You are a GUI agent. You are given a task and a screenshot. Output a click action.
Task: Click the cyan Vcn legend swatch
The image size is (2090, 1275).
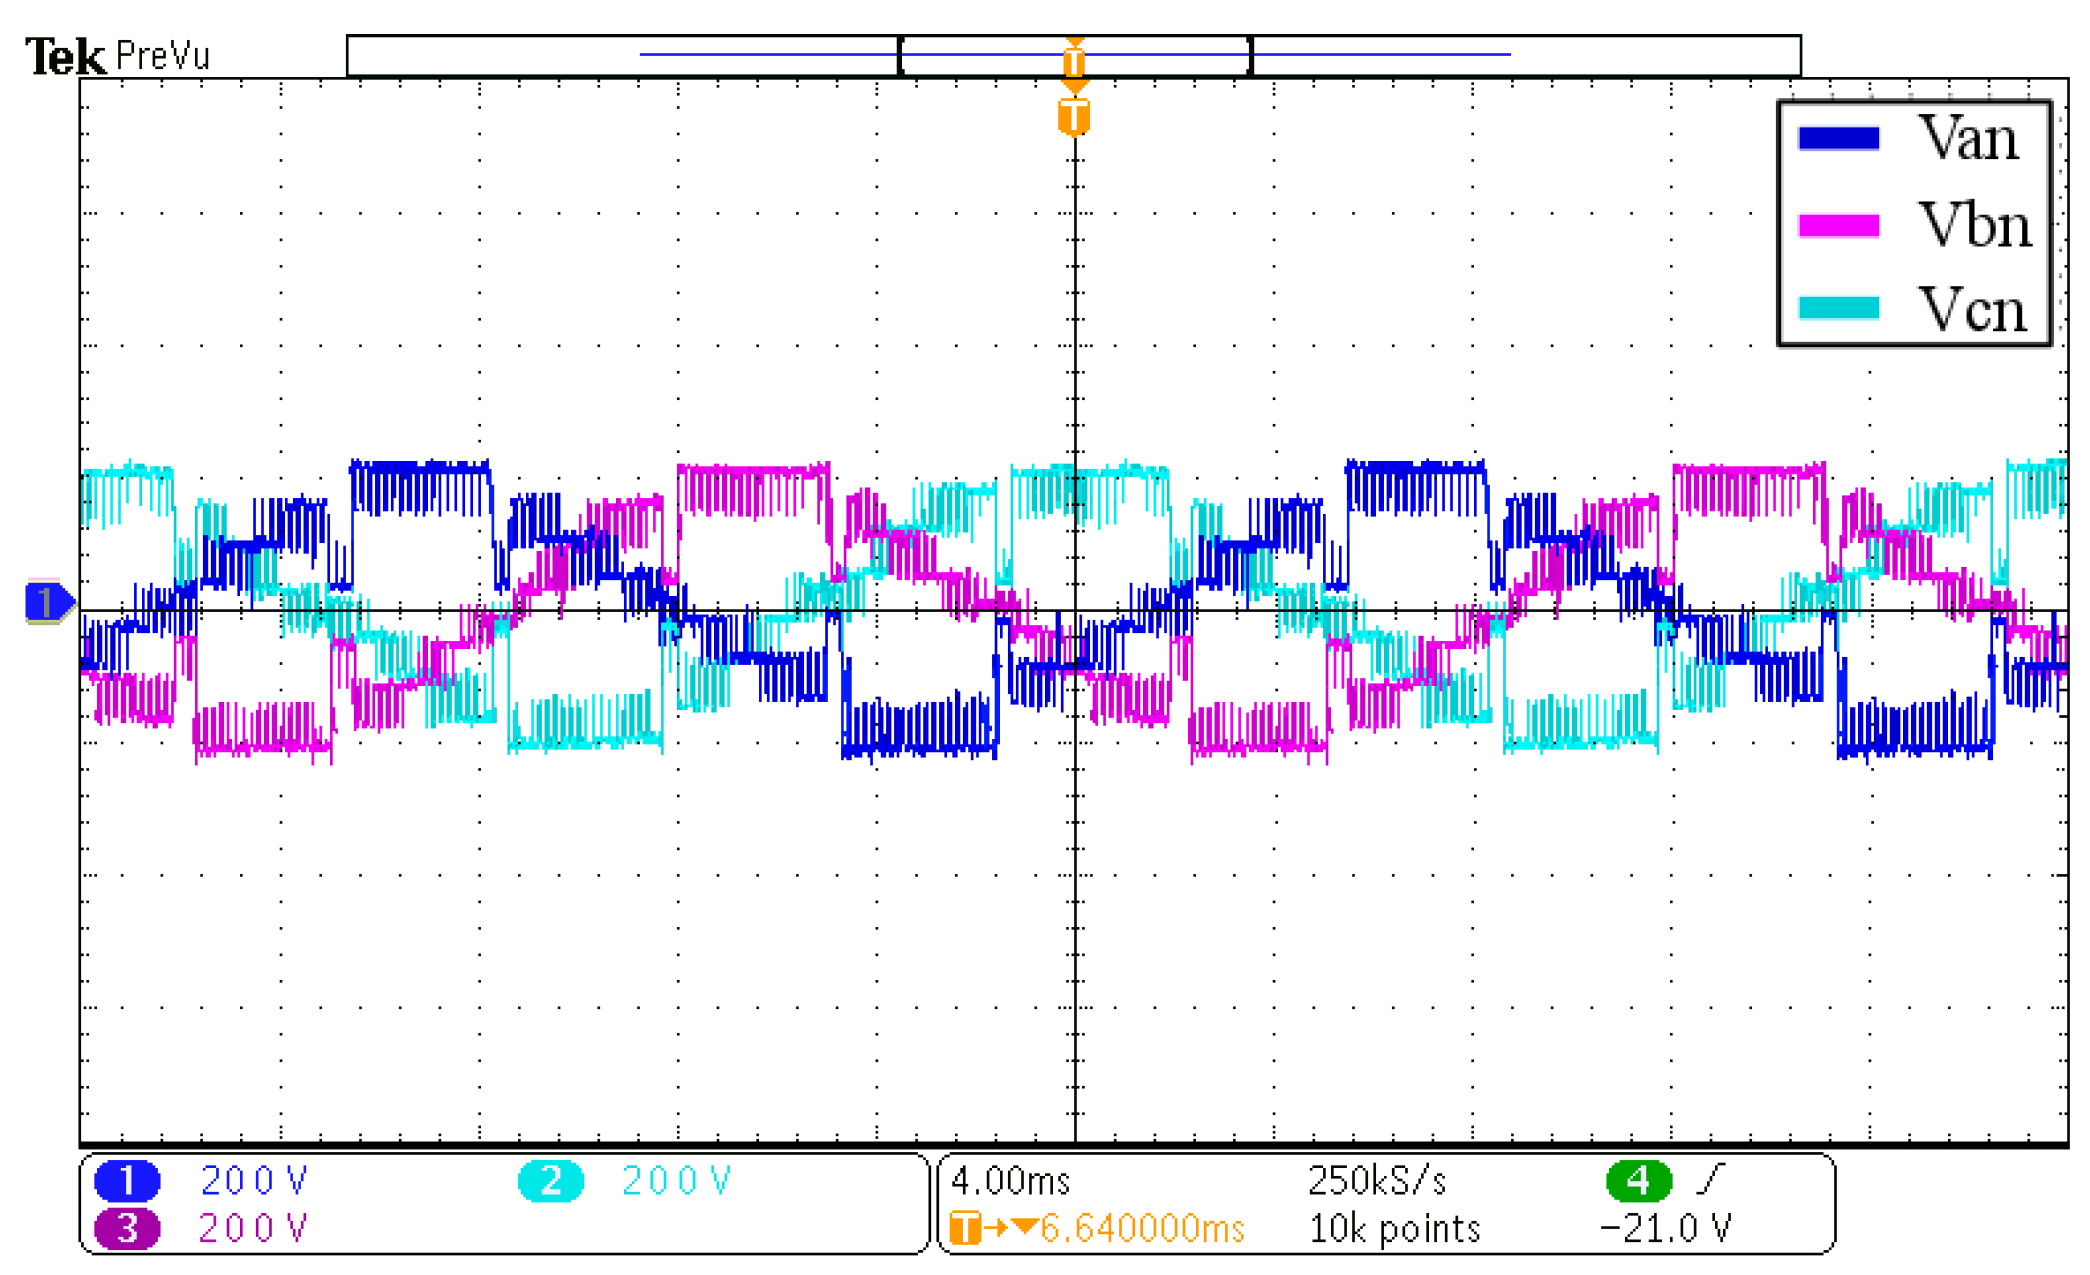point(1838,307)
